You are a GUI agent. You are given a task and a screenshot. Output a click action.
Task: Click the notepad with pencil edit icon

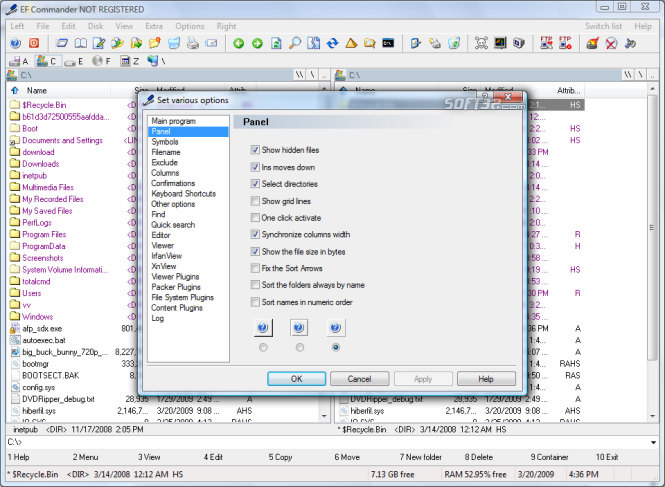tap(99, 43)
